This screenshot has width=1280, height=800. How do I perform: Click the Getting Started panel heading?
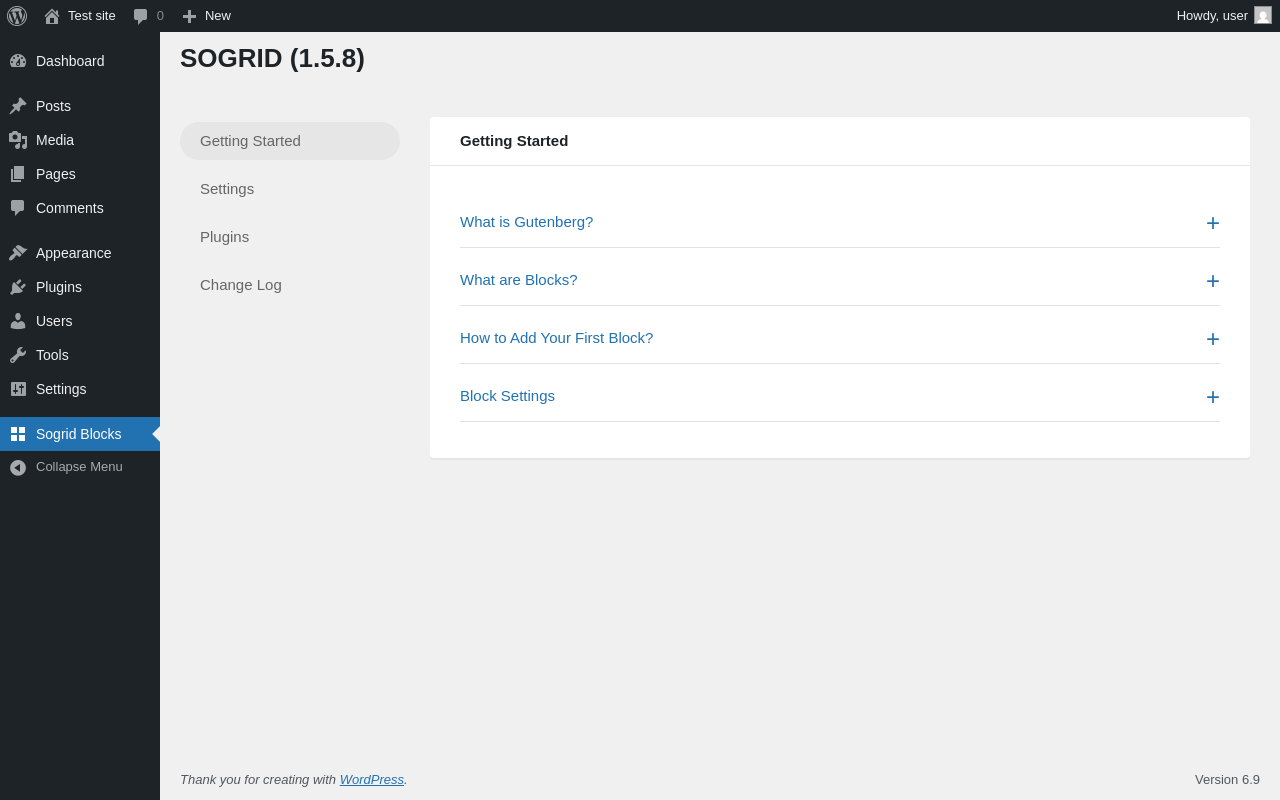tap(514, 141)
